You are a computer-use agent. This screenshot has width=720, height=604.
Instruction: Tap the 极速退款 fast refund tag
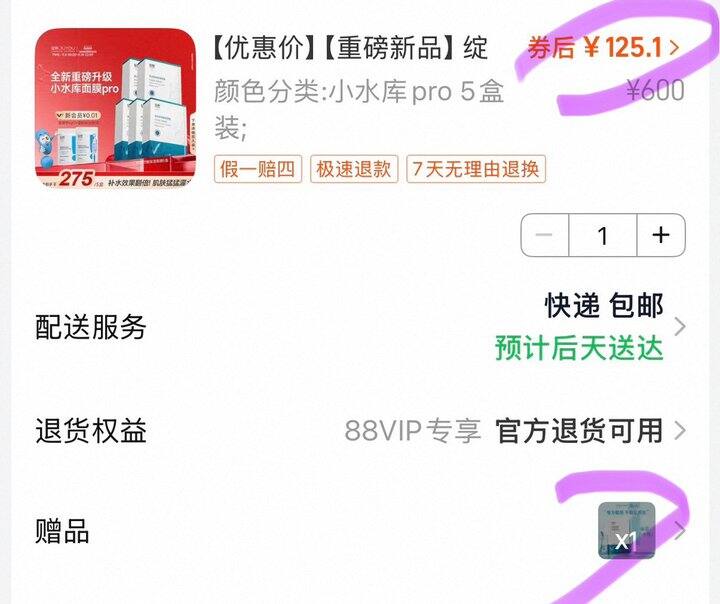click(x=354, y=169)
